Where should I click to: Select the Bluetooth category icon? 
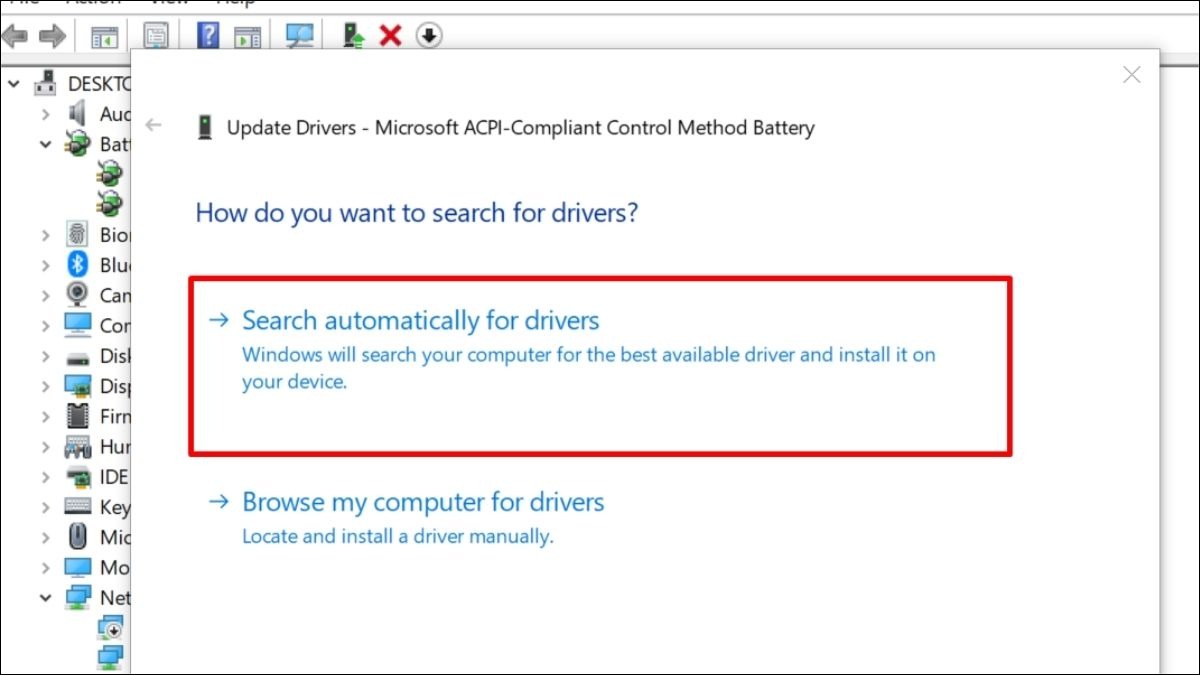point(77,265)
